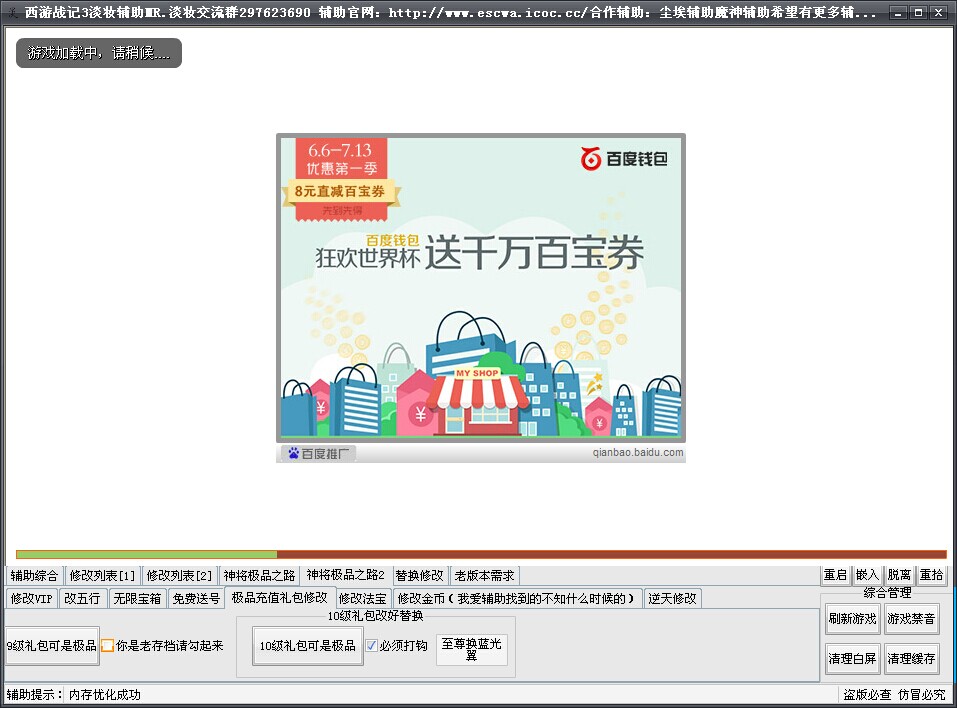
Task: Click the MY SHOP storefront in ad
Action: click(x=477, y=400)
